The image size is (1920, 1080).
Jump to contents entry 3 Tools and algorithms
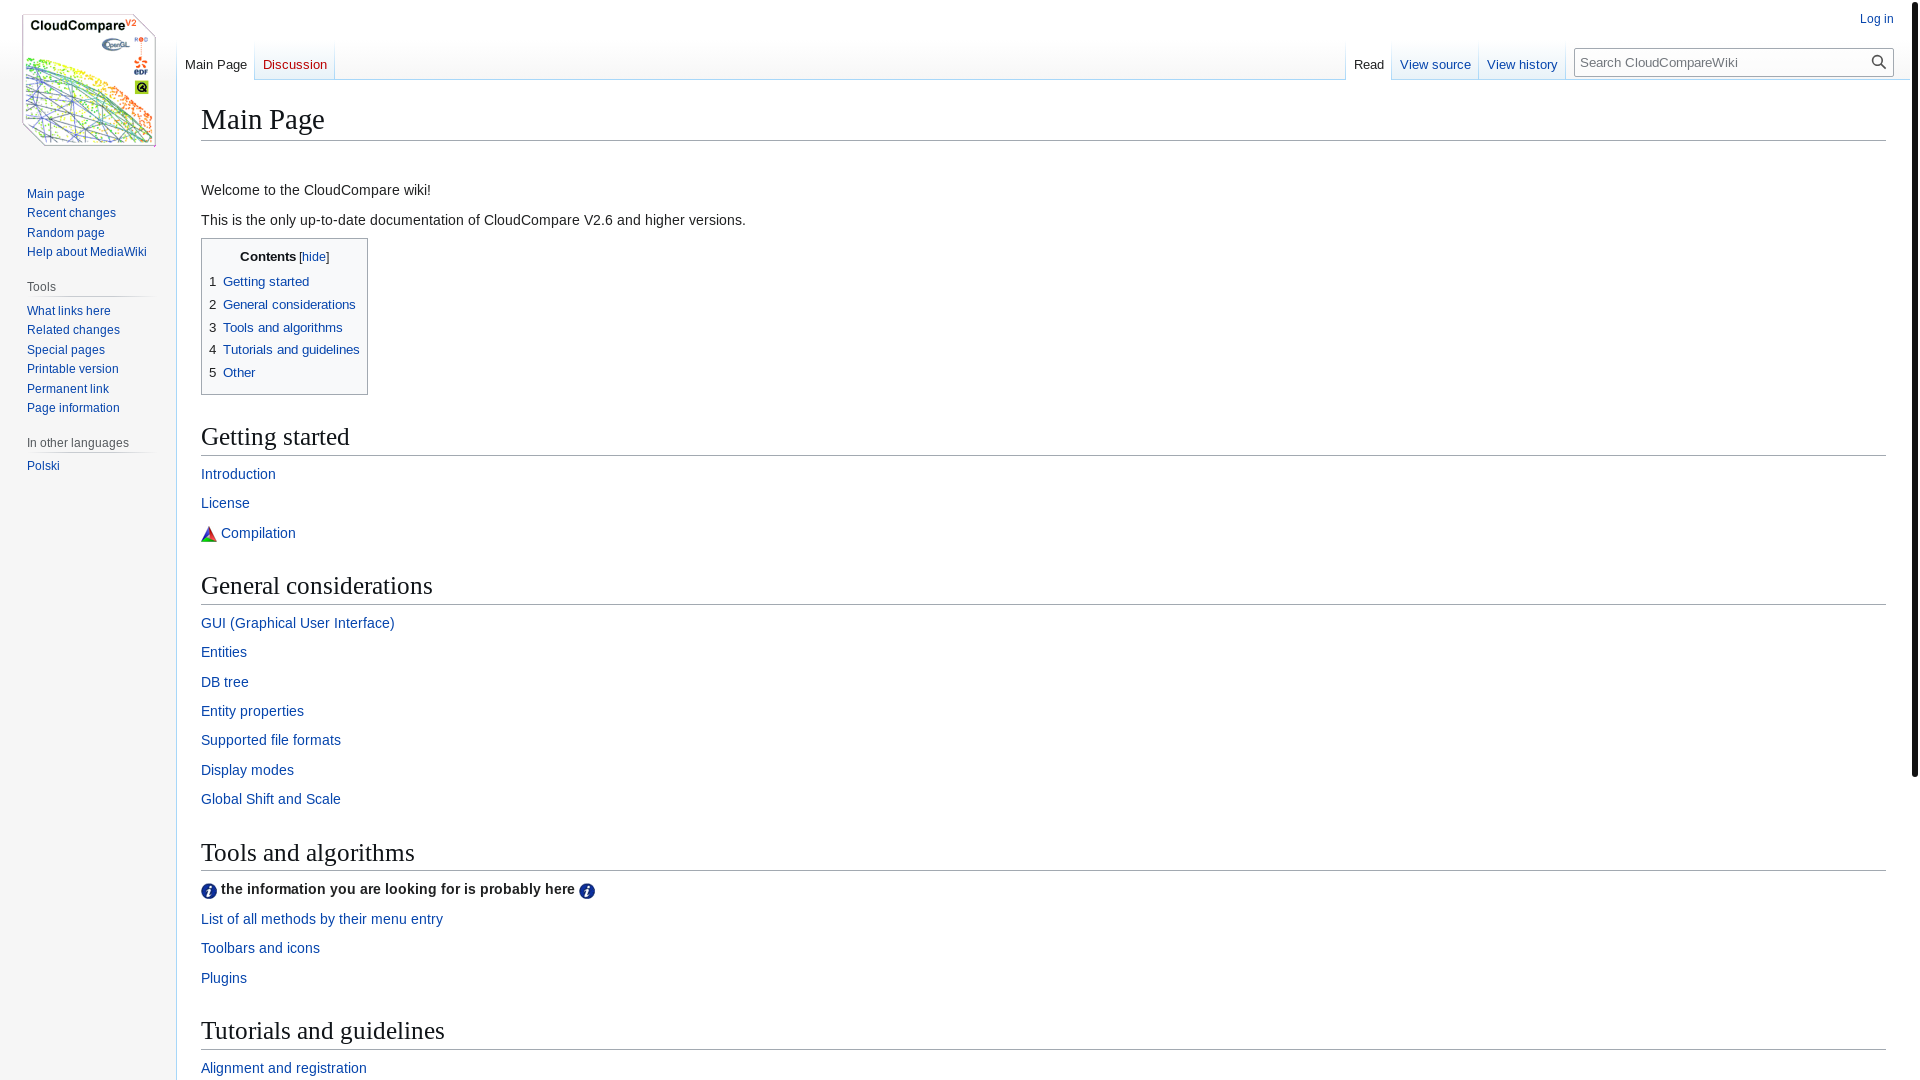tap(276, 328)
